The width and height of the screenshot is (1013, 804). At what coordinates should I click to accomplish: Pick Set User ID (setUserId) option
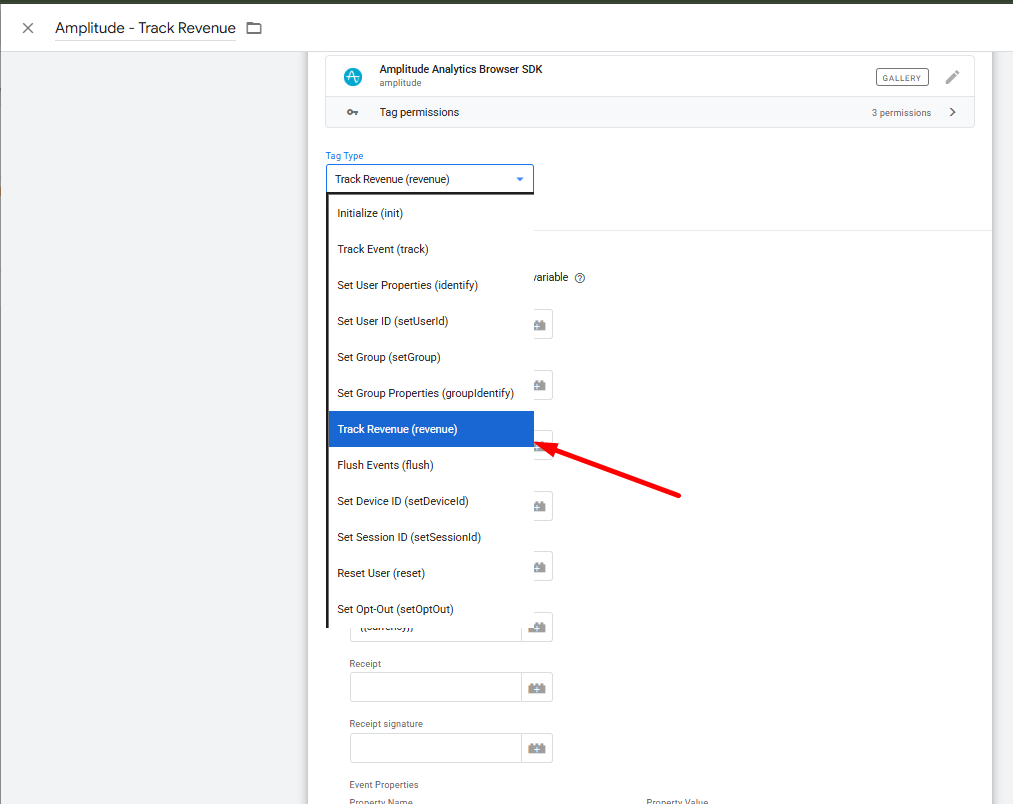(x=392, y=321)
